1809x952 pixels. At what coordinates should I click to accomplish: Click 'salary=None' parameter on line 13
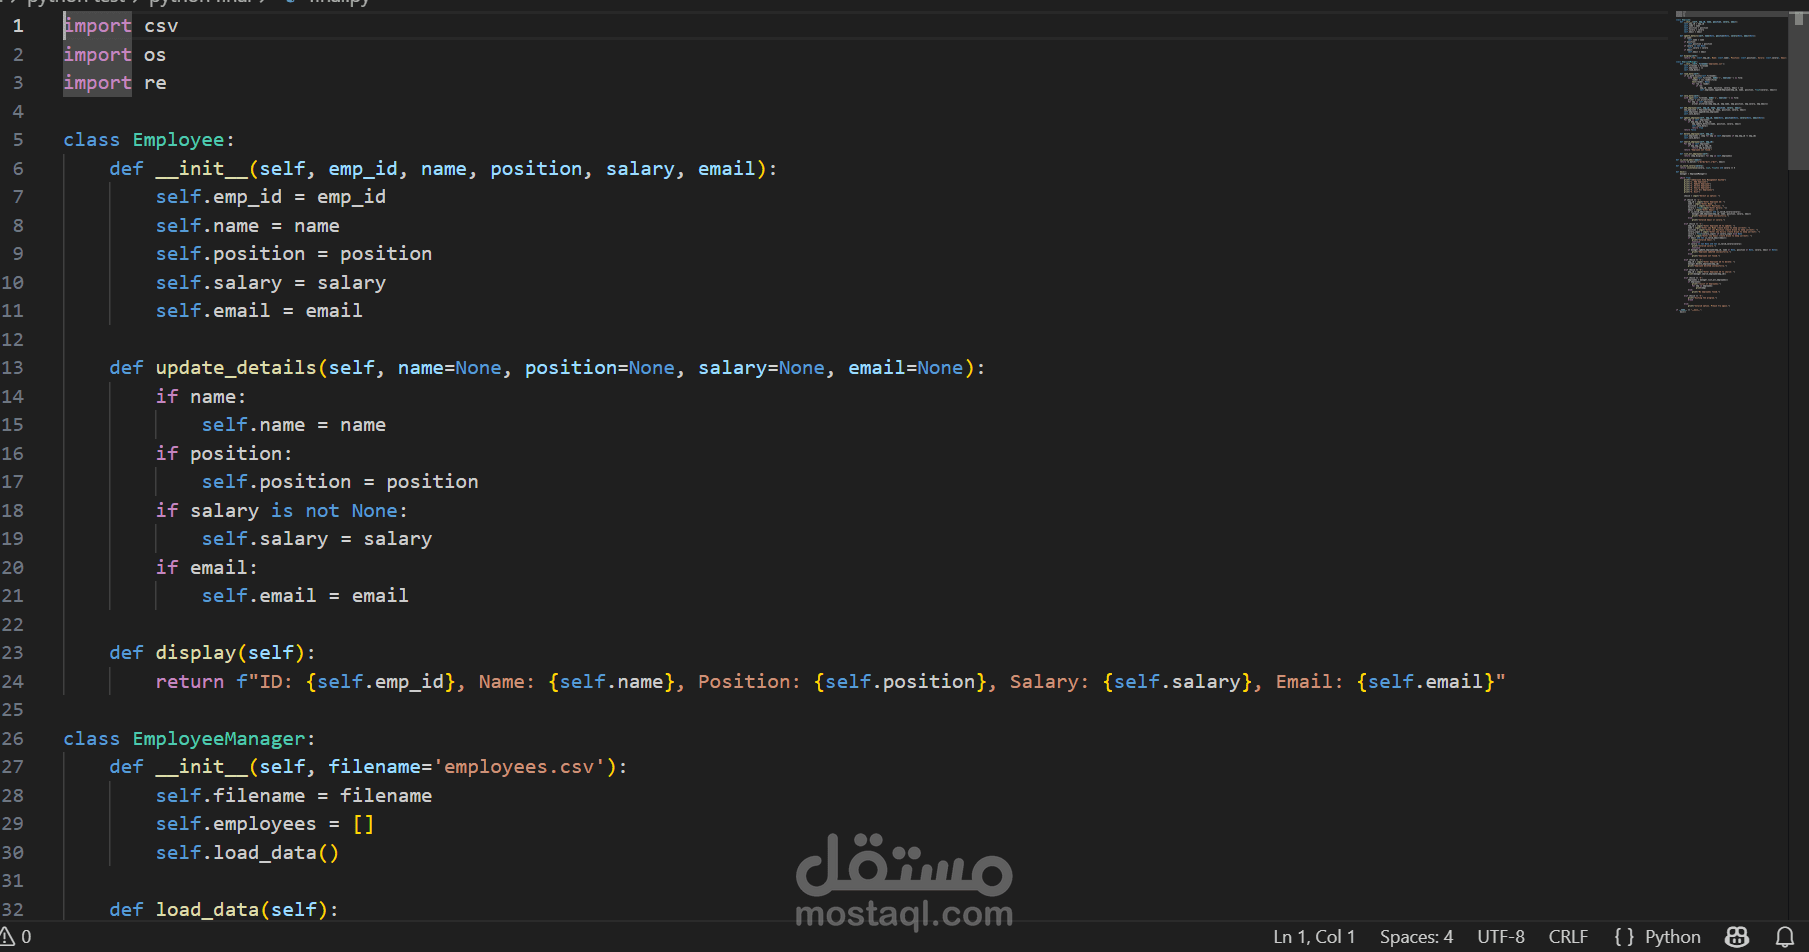tap(762, 368)
